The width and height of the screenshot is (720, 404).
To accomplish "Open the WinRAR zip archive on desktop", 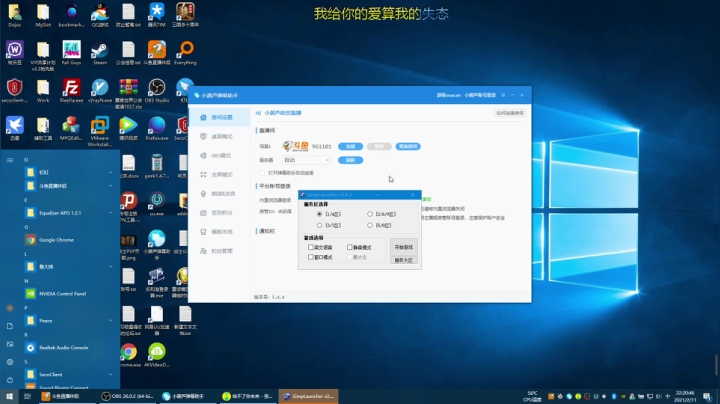I will tap(128, 94).
